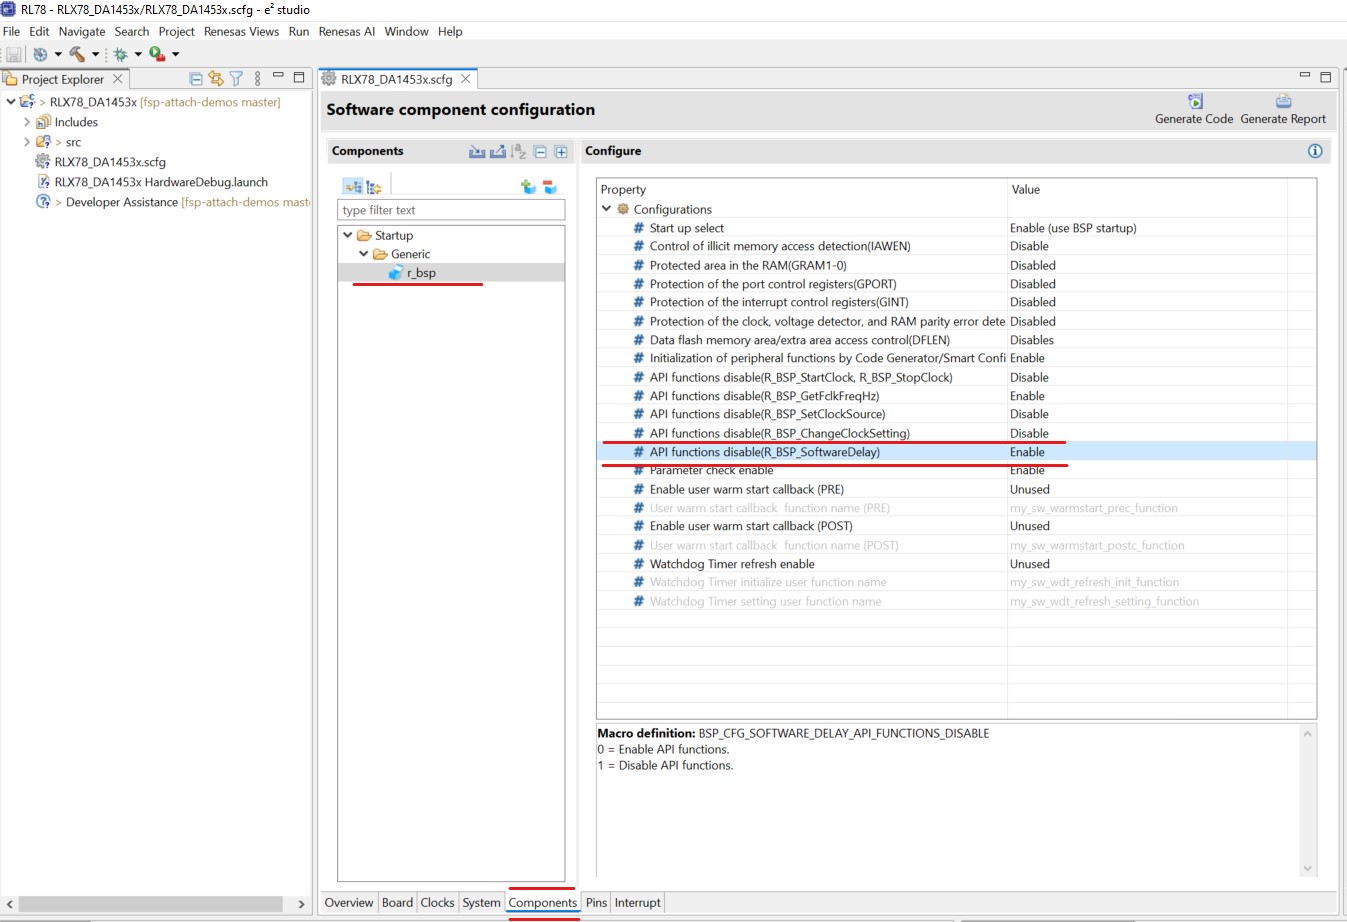Switch to the Clocks tab
The width and height of the screenshot is (1347, 922).
pos(437,903)
